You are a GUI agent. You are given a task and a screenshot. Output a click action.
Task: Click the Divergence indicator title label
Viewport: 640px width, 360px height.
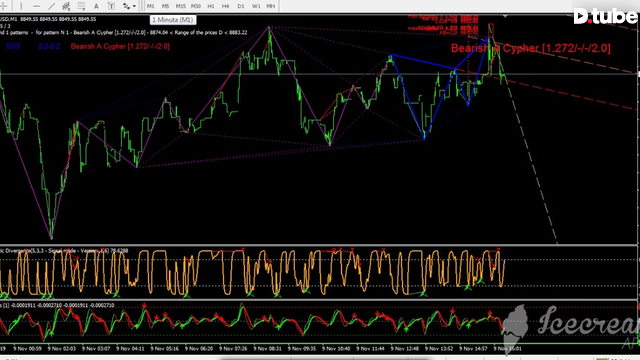click(x=64, y=251)
